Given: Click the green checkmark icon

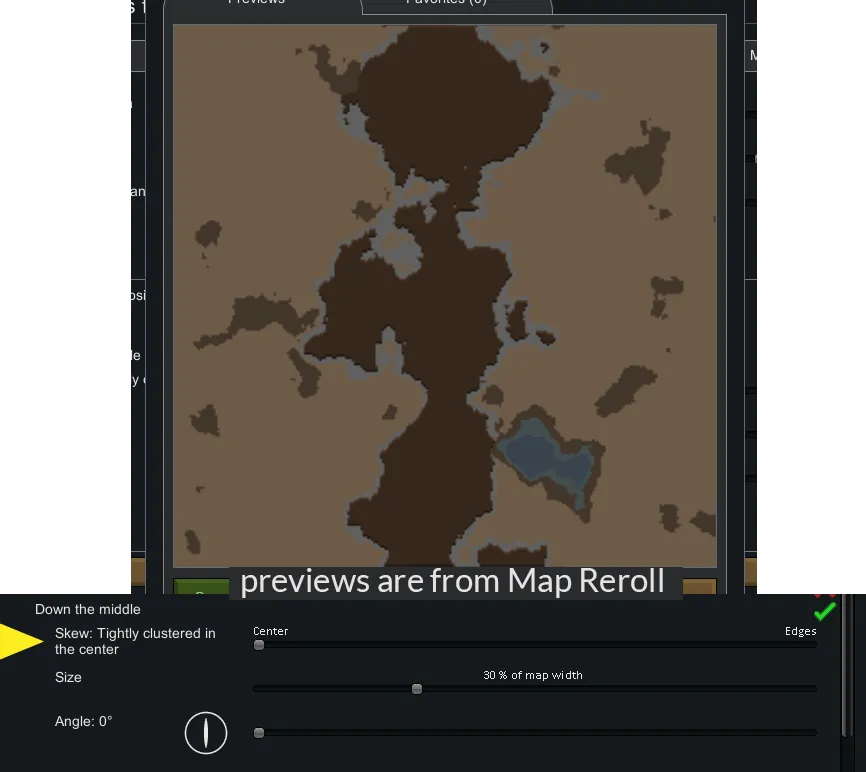Looking at the screenshot, I should coord(824,612).
